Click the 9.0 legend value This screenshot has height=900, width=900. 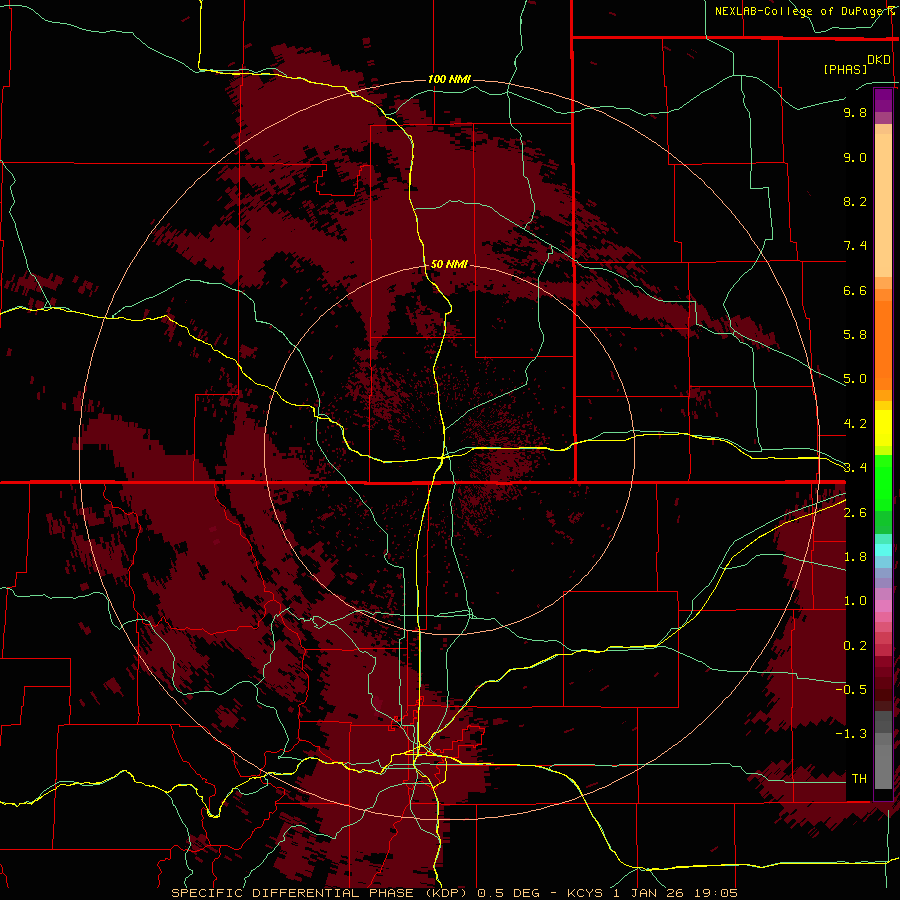[x=855, y=157]
